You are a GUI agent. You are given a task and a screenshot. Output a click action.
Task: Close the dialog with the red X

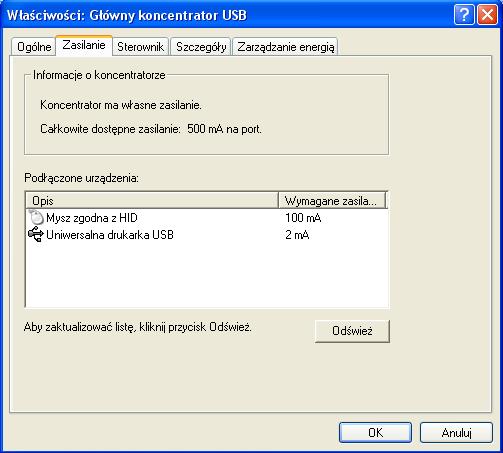pos(488,15)
